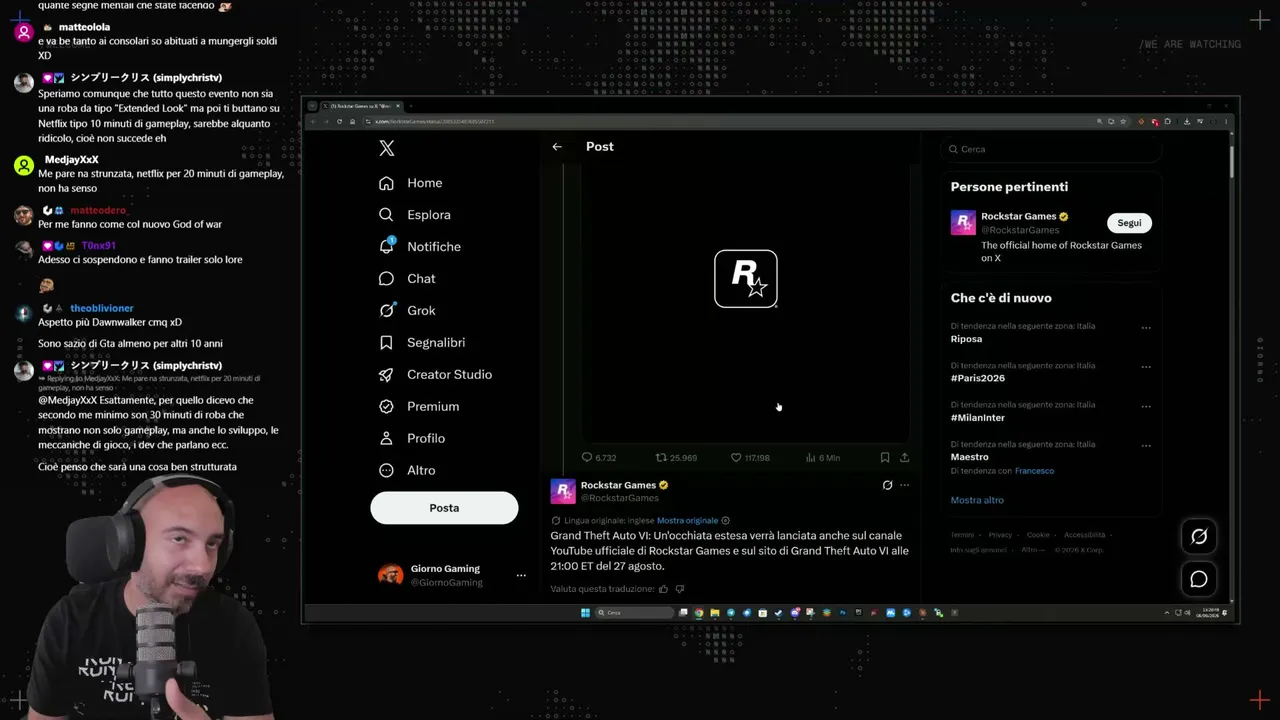The width and height of the screenshot is (1280, 720).
Task: Open the Altro more menu
Action: [409, 470]
